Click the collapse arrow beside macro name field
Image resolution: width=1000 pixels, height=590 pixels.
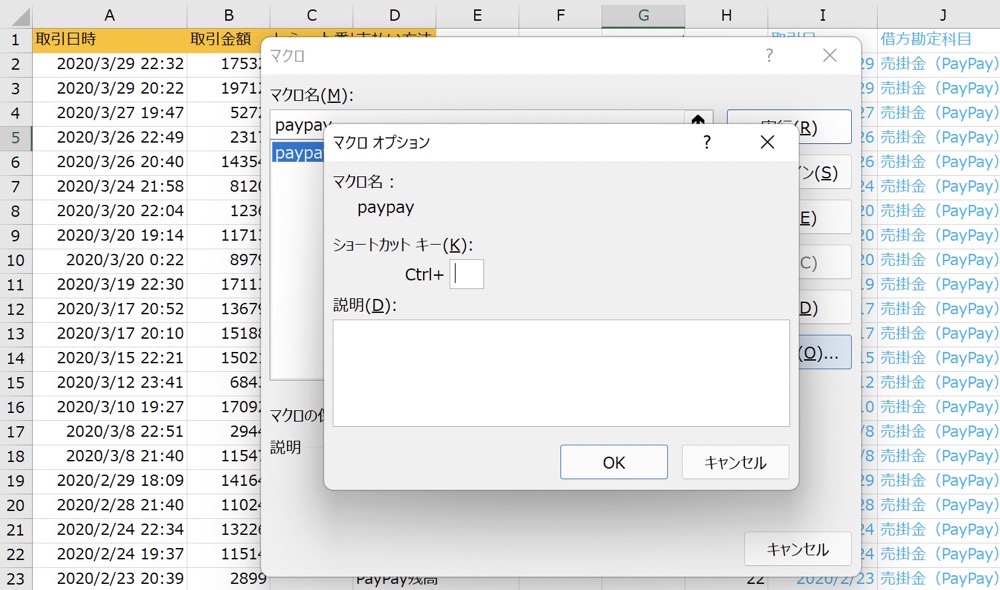(x=698, y=120)
